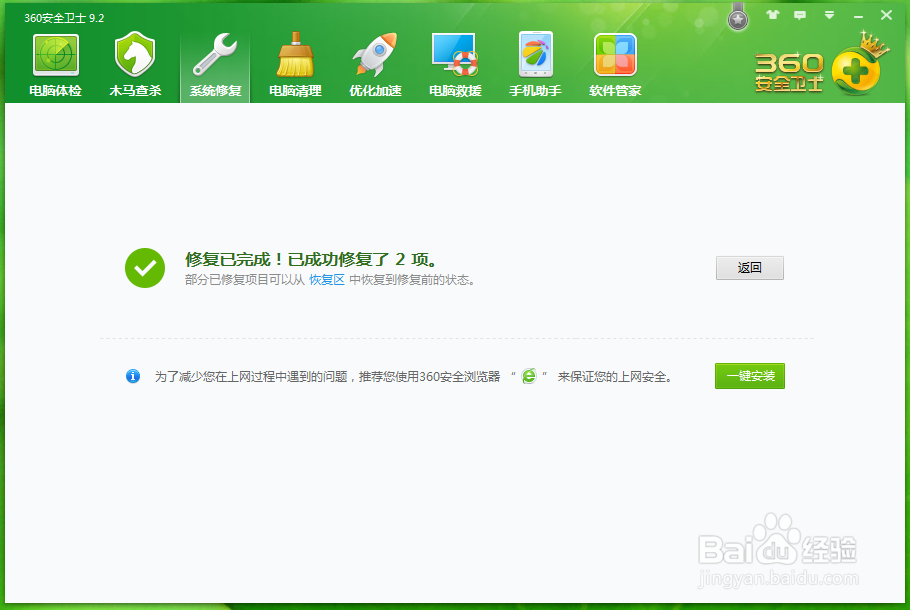This screenshot has height=610, width=910.
Task: Launch 优化加速 speed optimization
Action: (374, 62)
